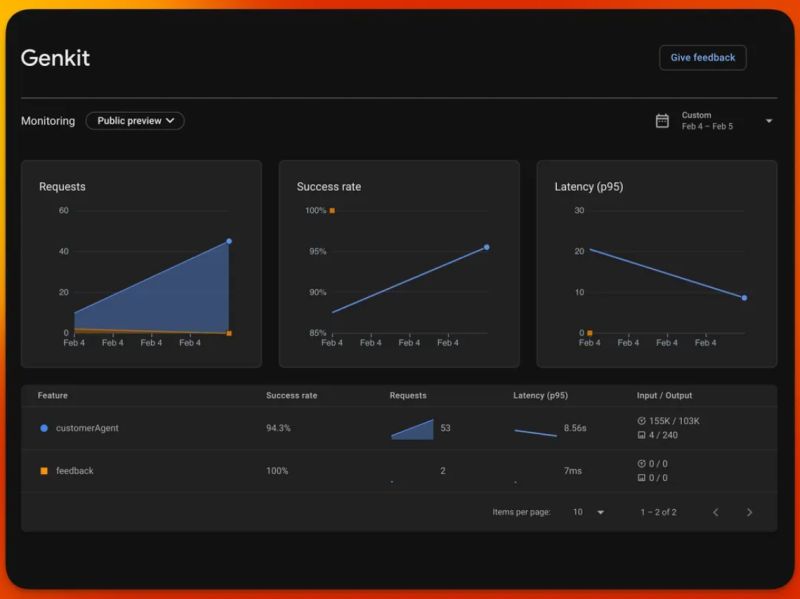Go to the next page arrow

pyautogui.click(x=749, y=512)
